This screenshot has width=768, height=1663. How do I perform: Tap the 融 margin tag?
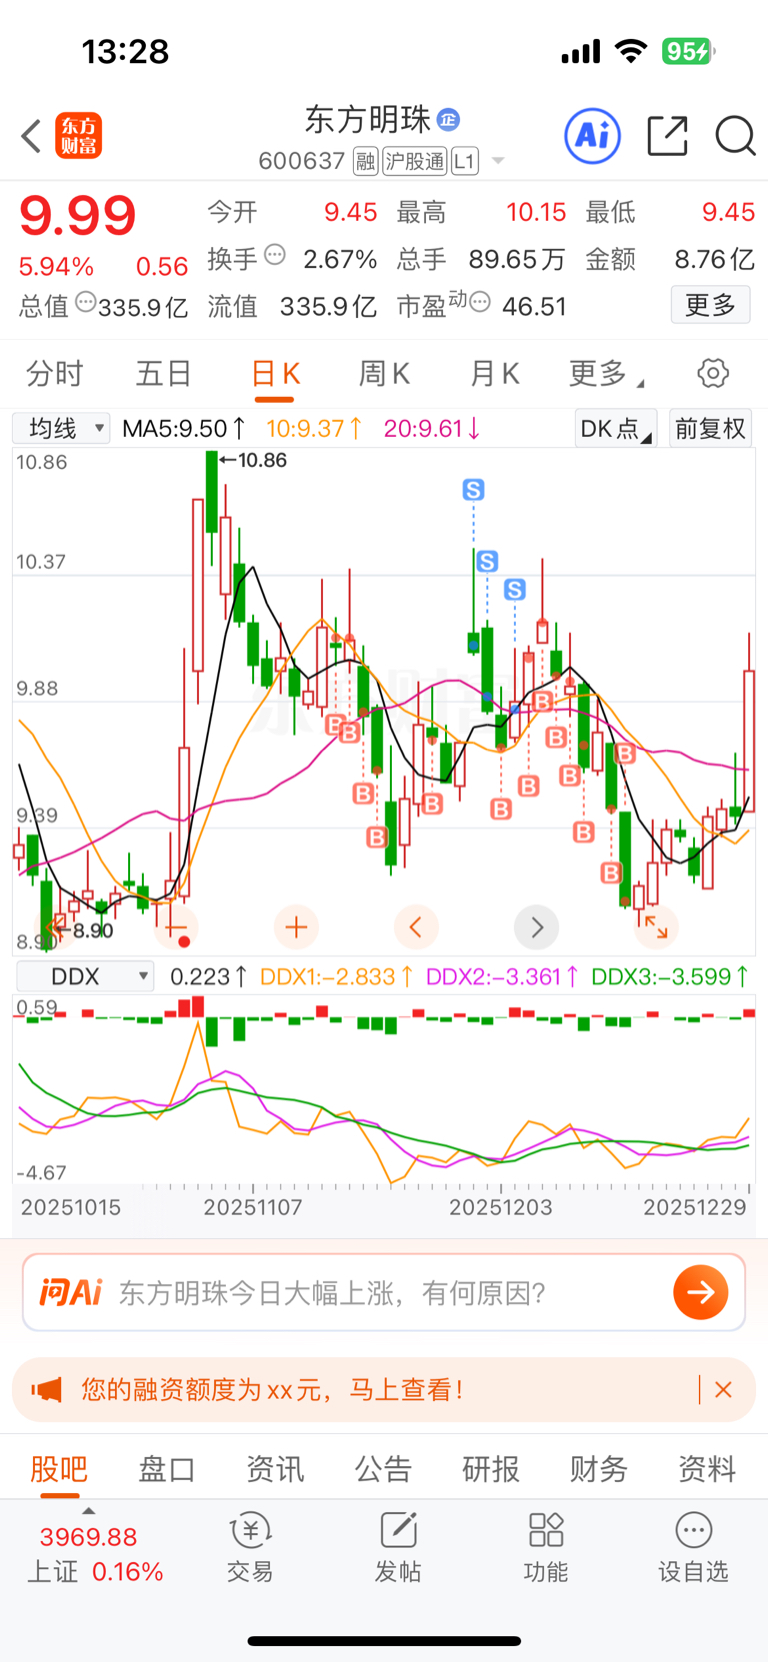(x=365, y=161)
